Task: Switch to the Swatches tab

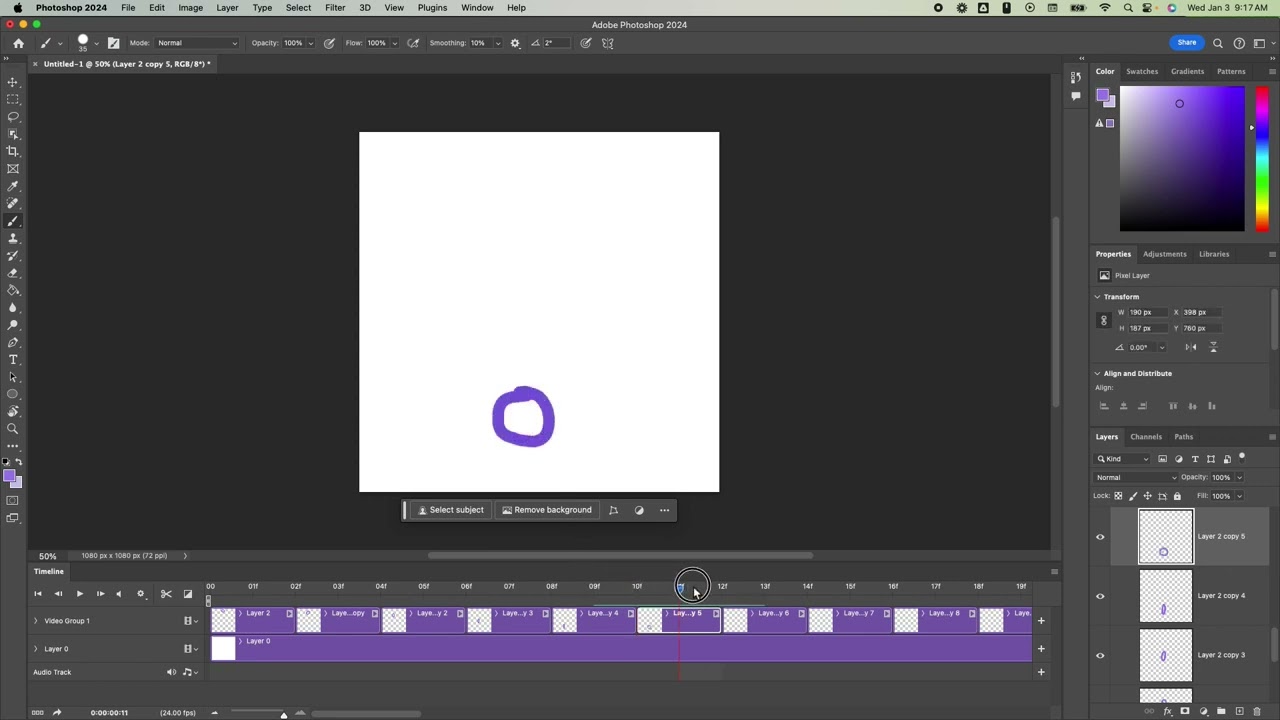Action: 1142,72
